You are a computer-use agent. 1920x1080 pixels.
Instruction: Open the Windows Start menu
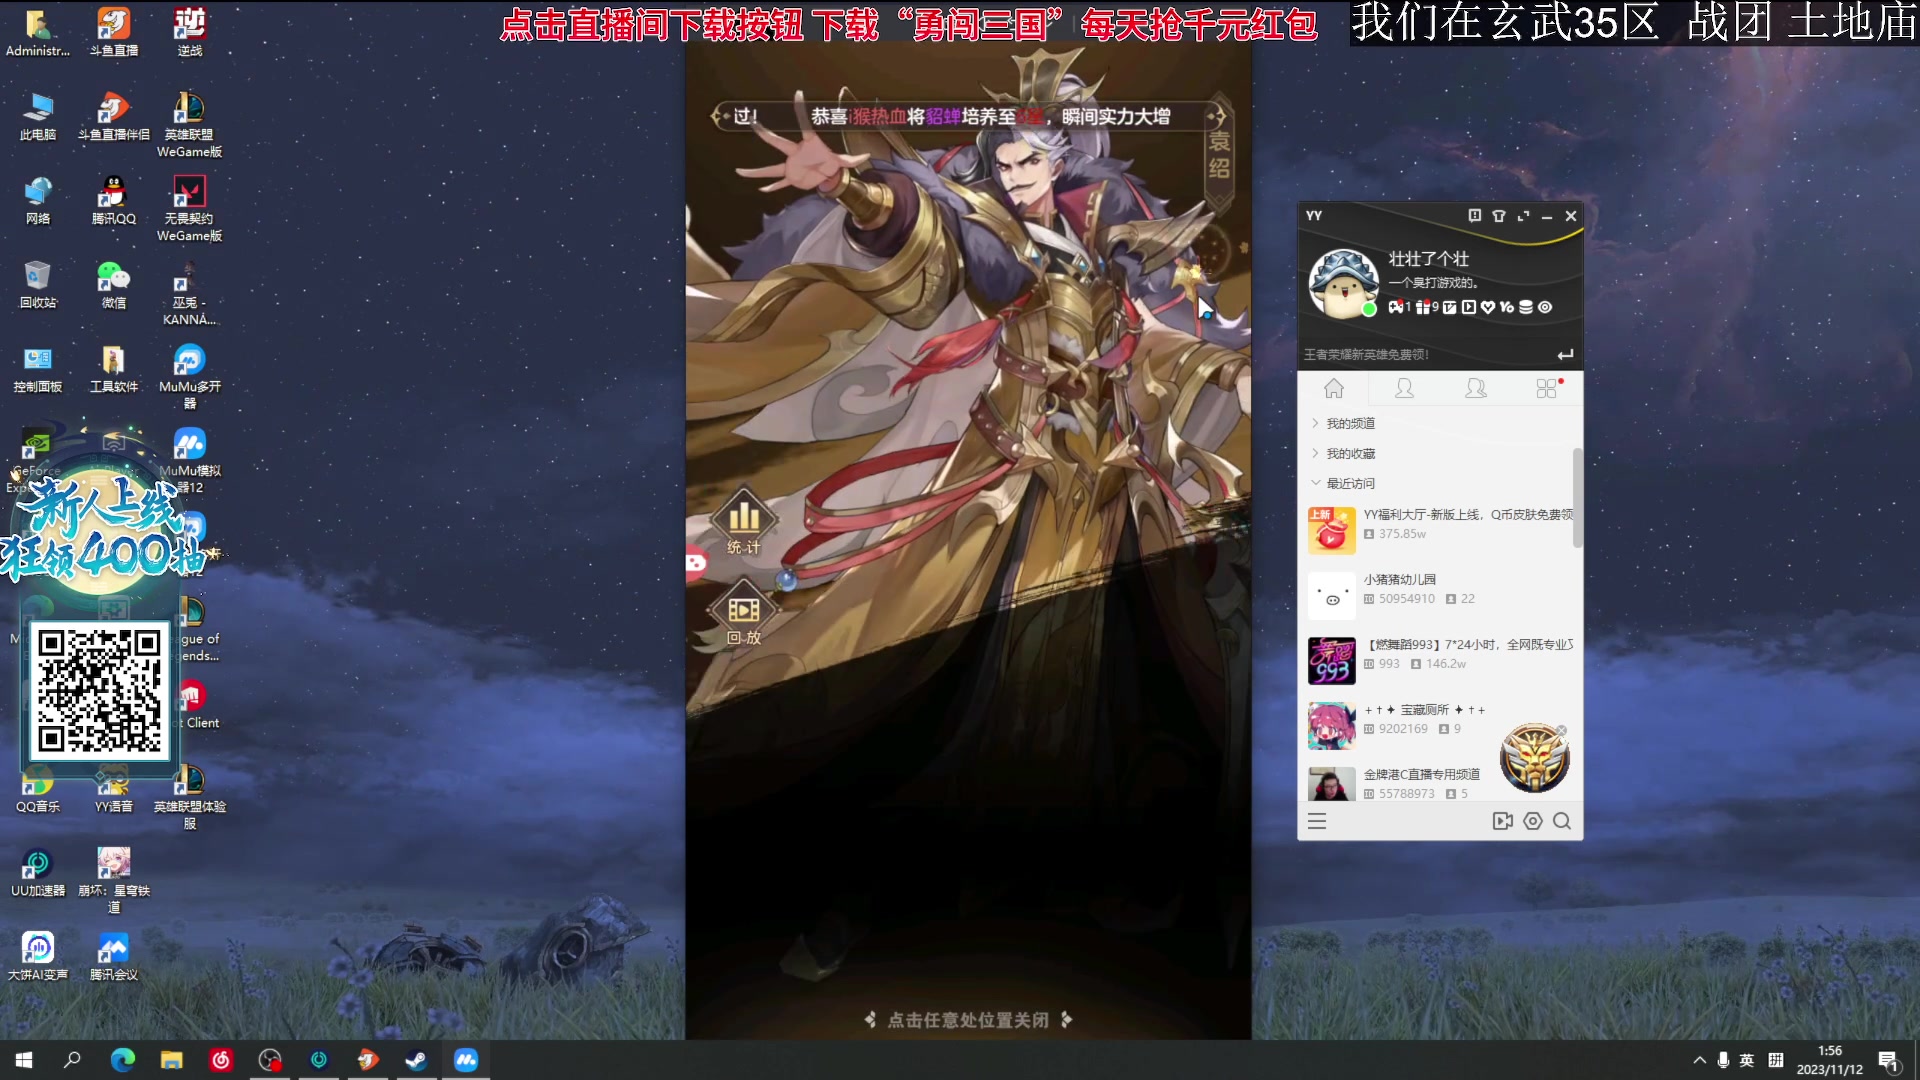tap(24, 1060)
